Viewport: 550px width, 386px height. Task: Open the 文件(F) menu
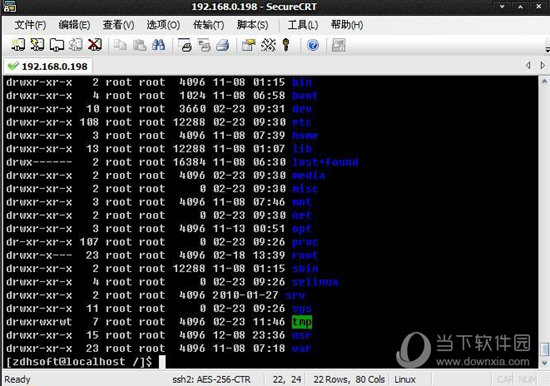[x=30, y=25]
